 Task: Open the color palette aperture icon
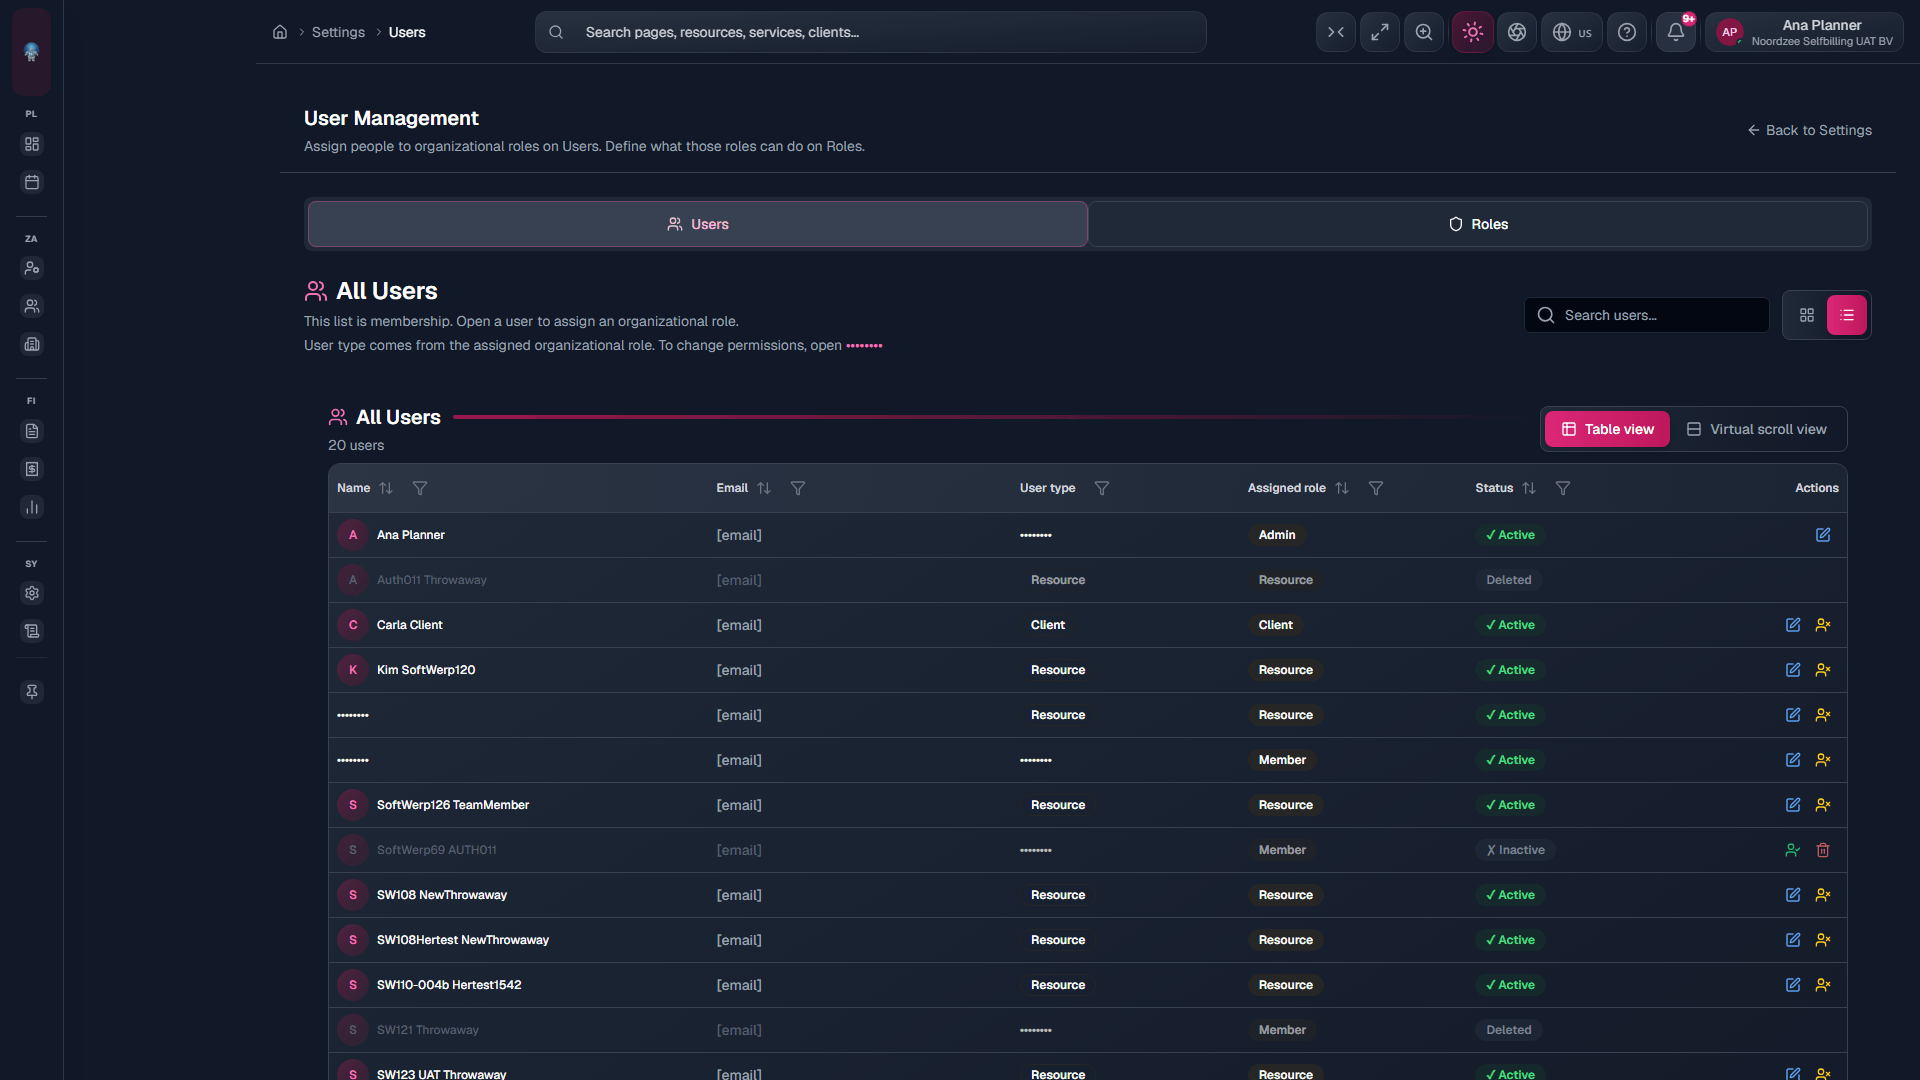[1517, 32]
